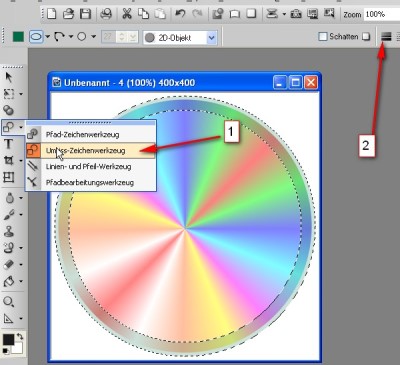This screenshot has width=400, height=365.
Task: Choose Pfadbearbeitungswerkzeug from the flyout menu
Action: [x=91, y=183]
